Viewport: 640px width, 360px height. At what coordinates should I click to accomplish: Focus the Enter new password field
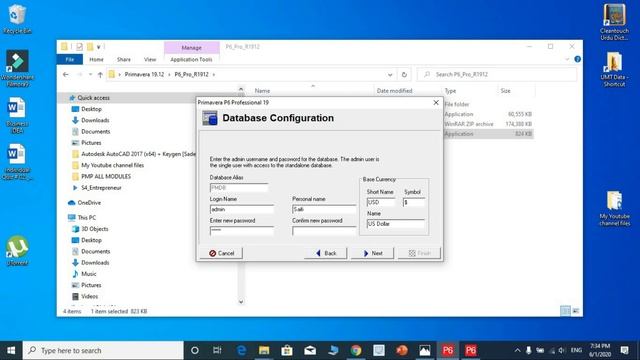tap(242, 231)
